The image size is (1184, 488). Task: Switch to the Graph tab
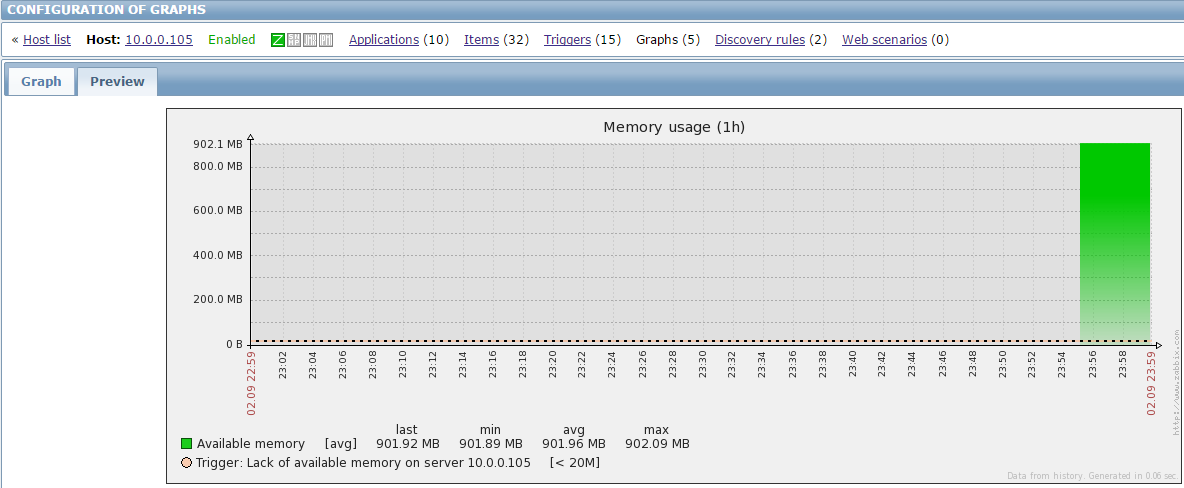tap(42, 82)
